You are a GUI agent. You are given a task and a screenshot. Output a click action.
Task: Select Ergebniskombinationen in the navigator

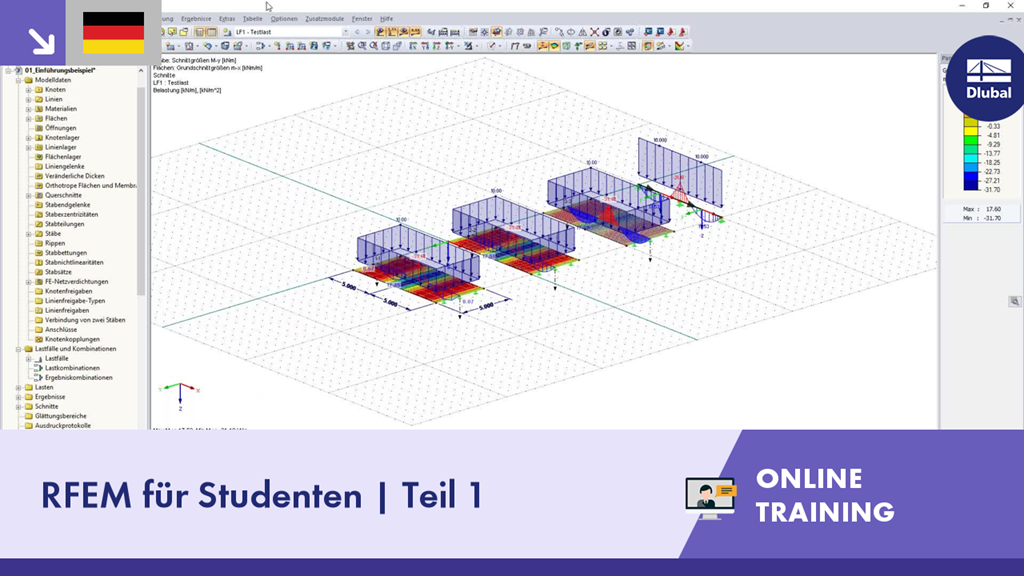[x=78, y=377]
